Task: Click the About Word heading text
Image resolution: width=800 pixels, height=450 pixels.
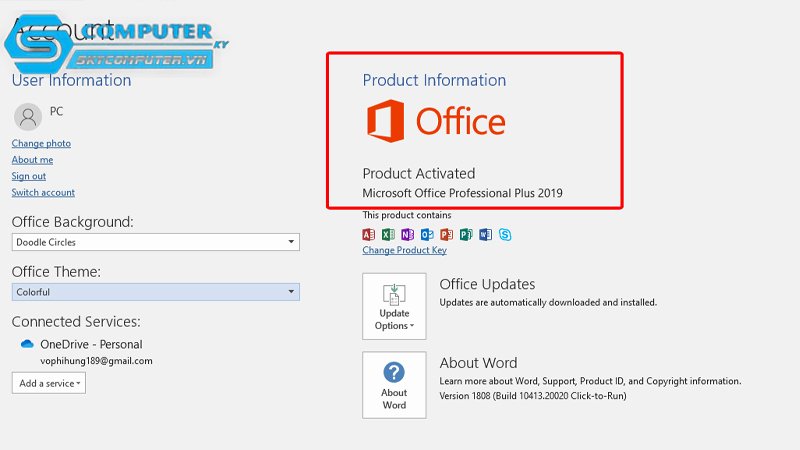Action: pyautogui.click(x=479, y=363)
